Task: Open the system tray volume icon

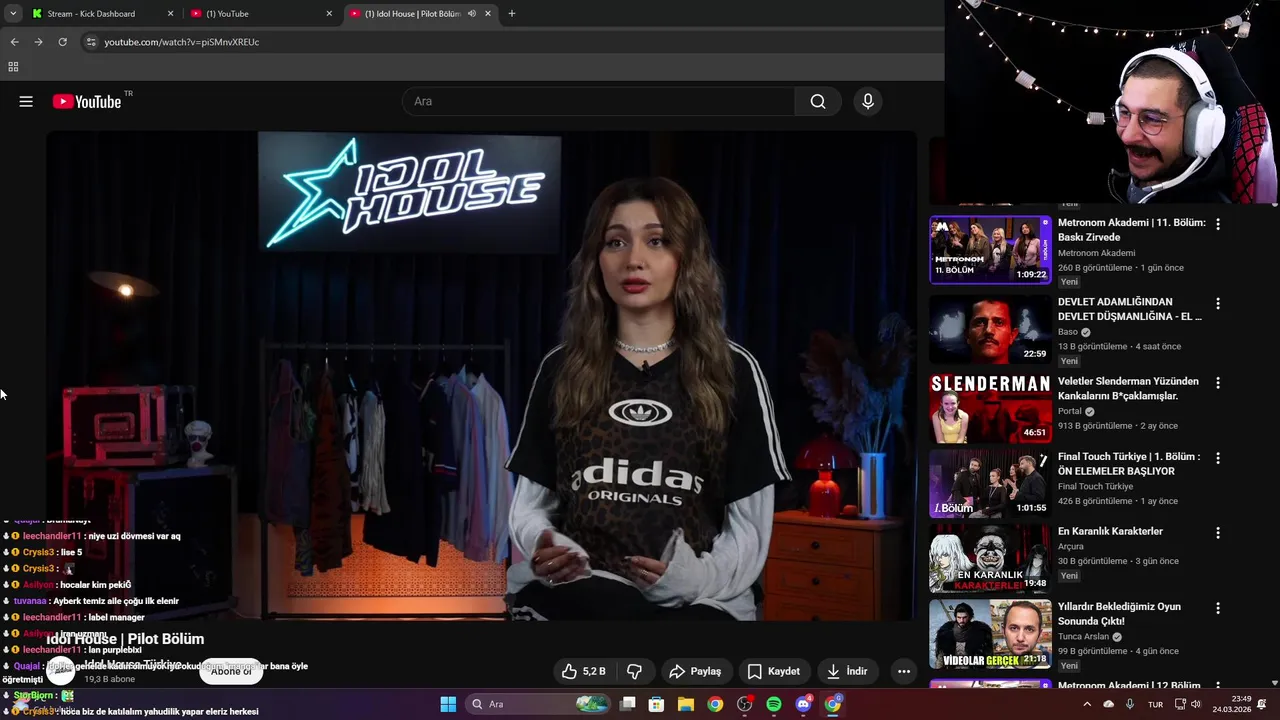Action: point(1195,704)
